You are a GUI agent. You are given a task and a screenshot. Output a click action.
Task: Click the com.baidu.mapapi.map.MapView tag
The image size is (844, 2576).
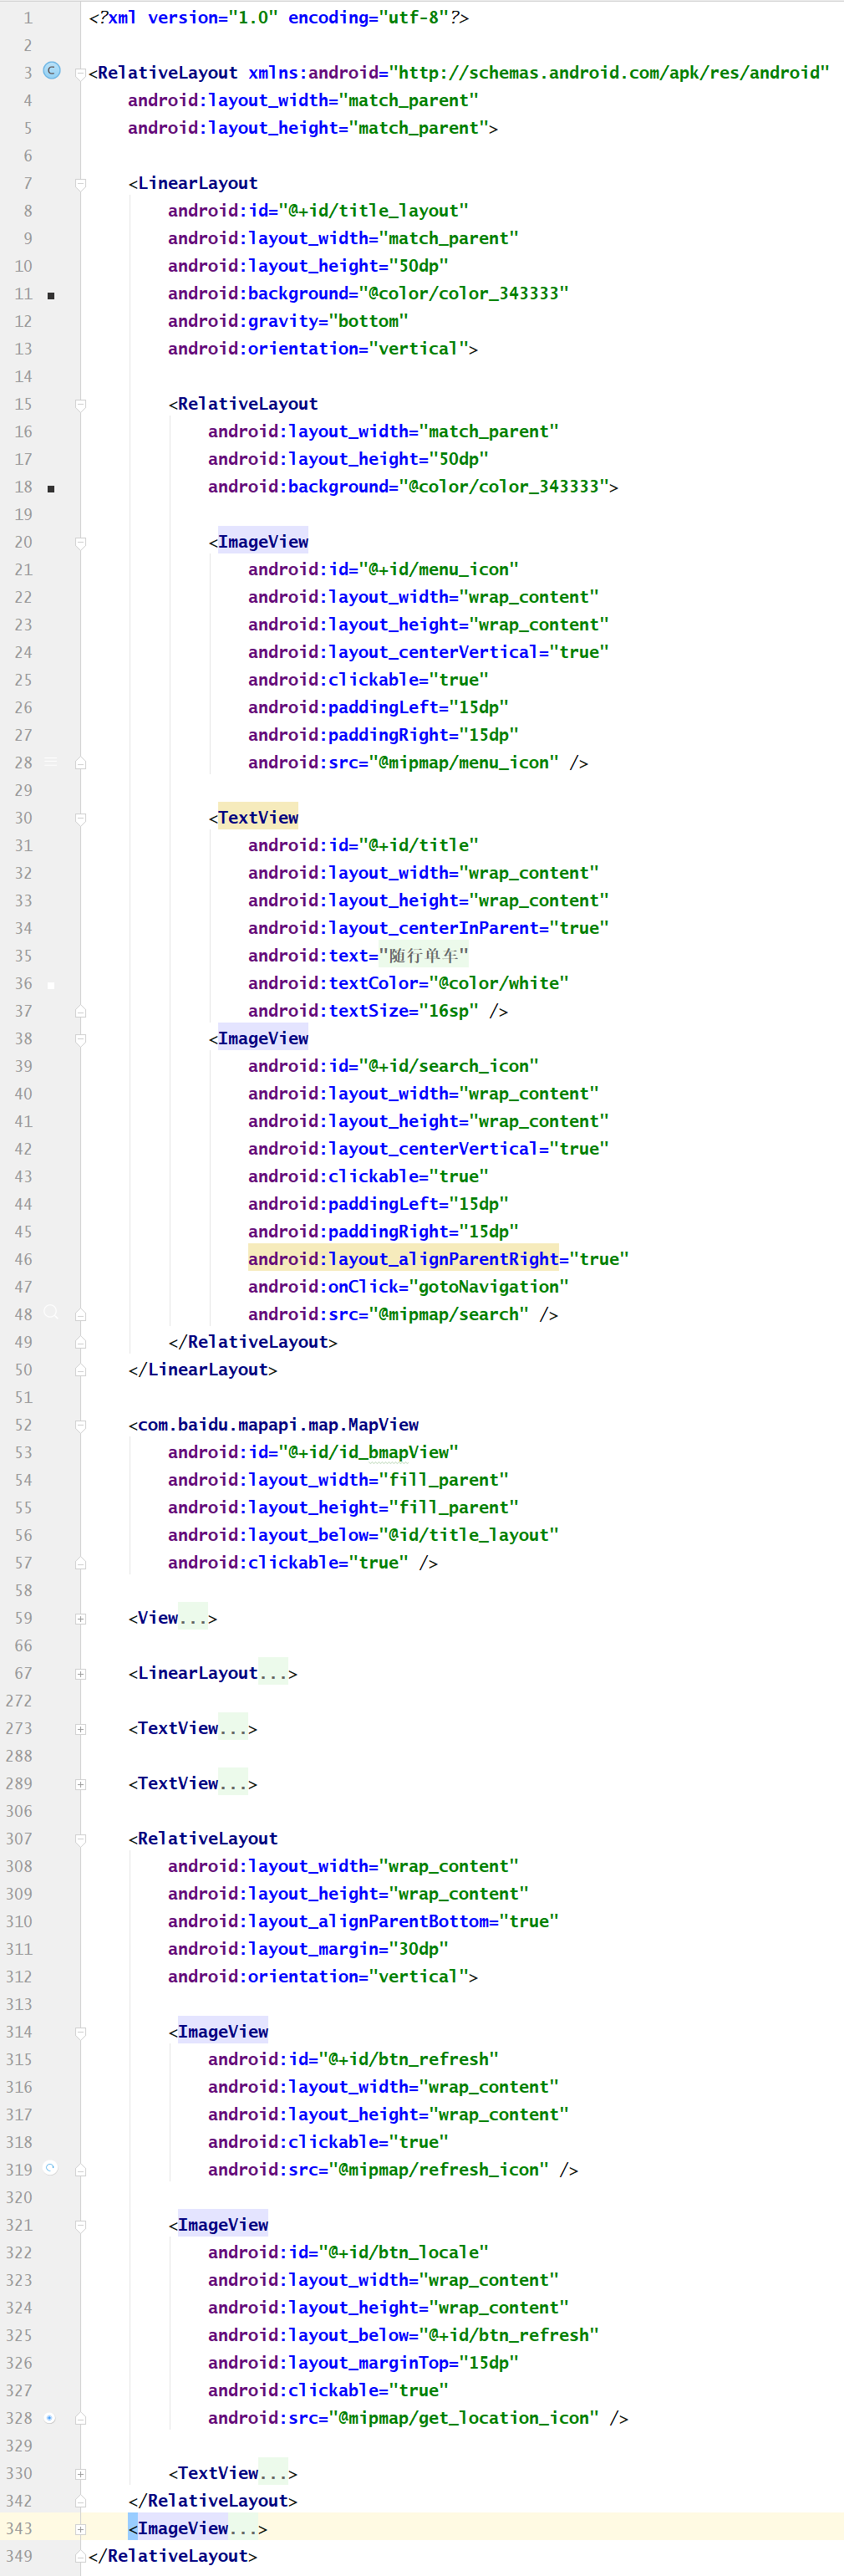point(278,1424)
